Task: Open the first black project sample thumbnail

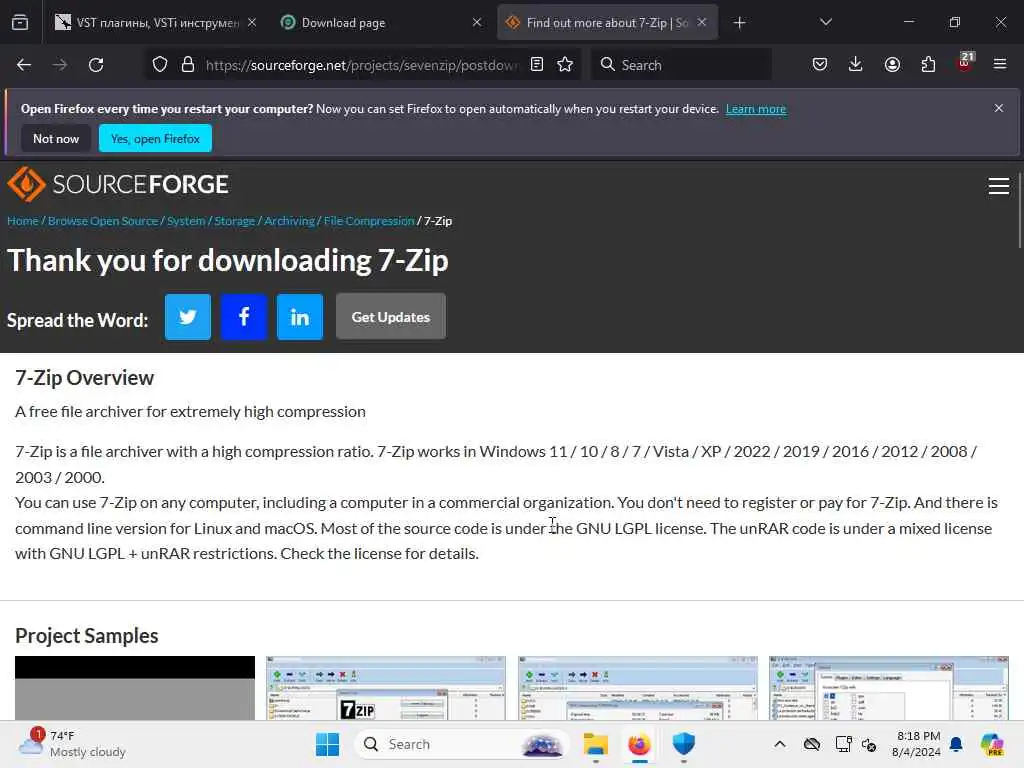Action: pos(135,688)
